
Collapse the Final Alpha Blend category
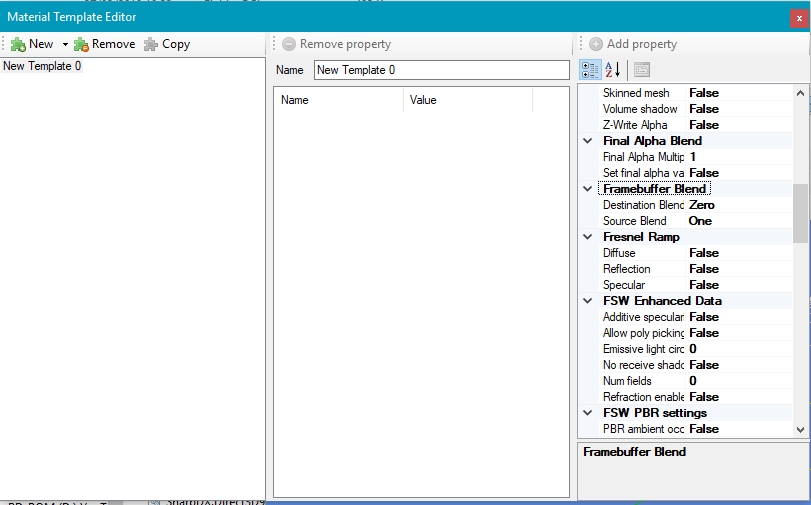click(x=587, y=141)
